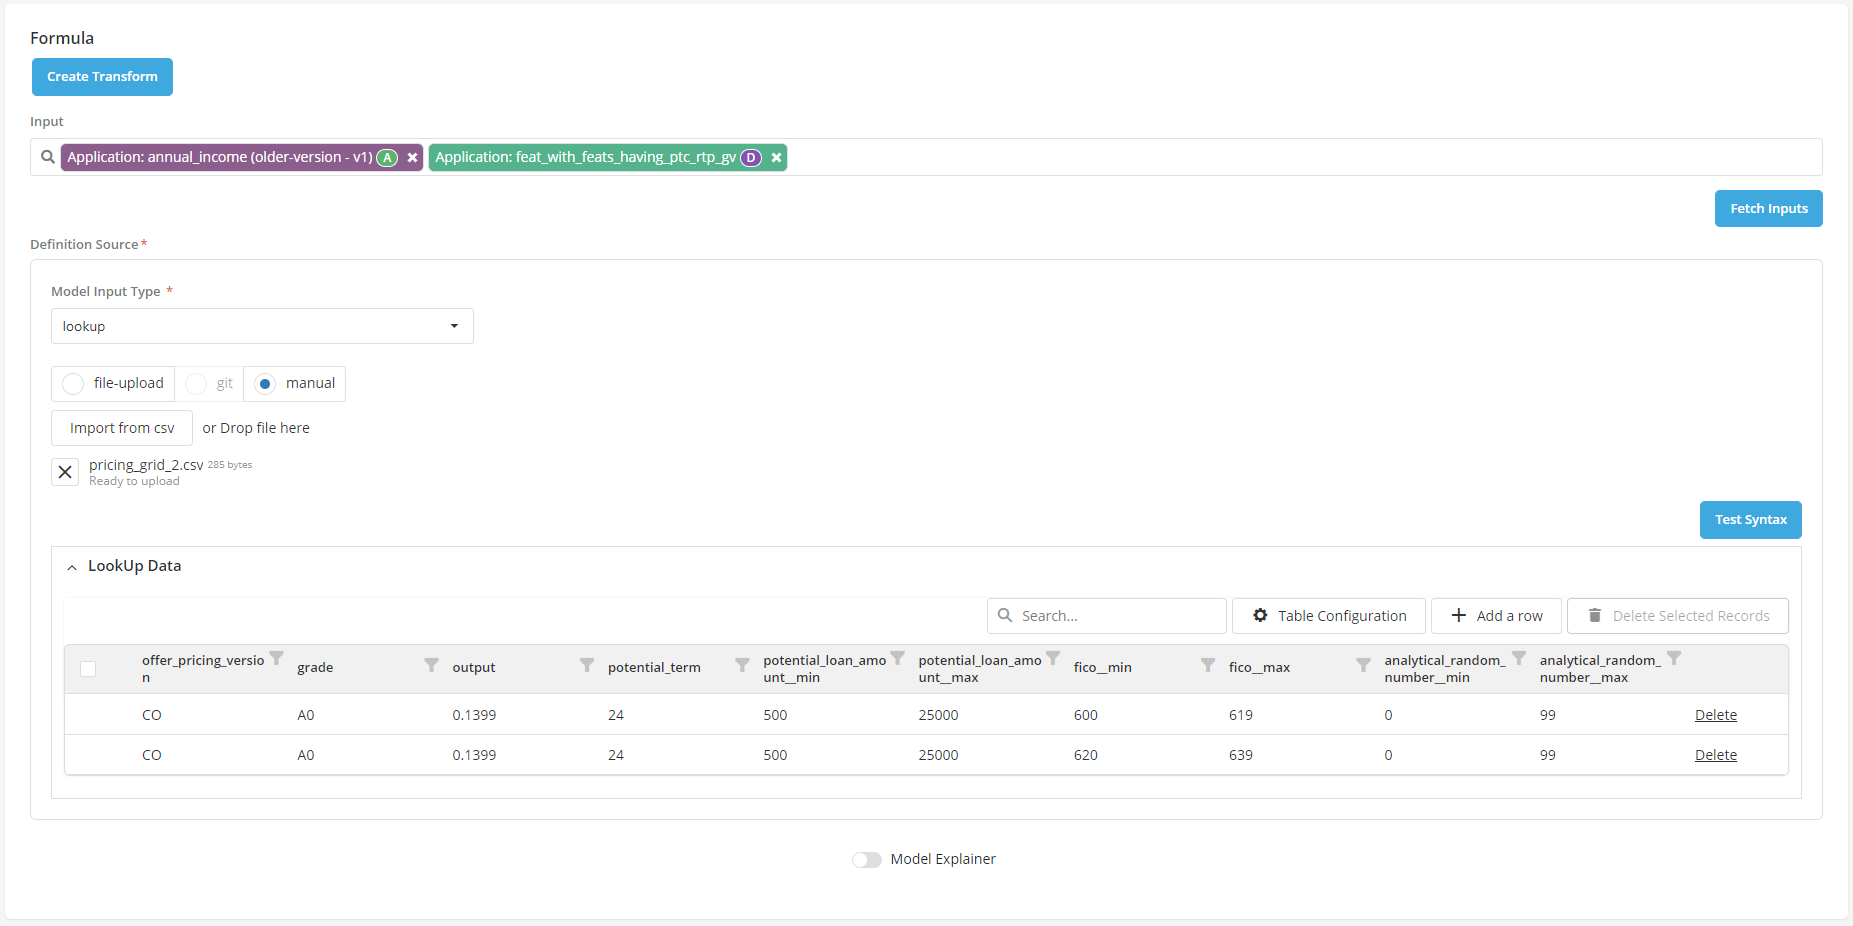Check the select-all rows checkbox
Viewport: 1853px width, 926px height.
(88, 669)
